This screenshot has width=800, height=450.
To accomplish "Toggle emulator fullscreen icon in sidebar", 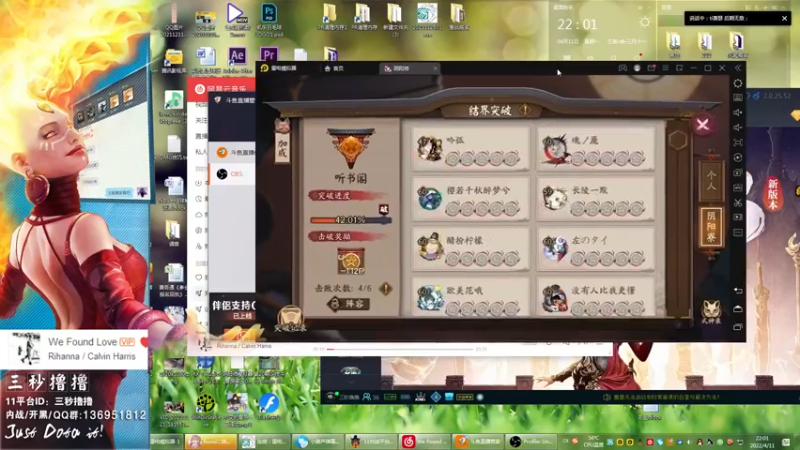I will [738, 142].
